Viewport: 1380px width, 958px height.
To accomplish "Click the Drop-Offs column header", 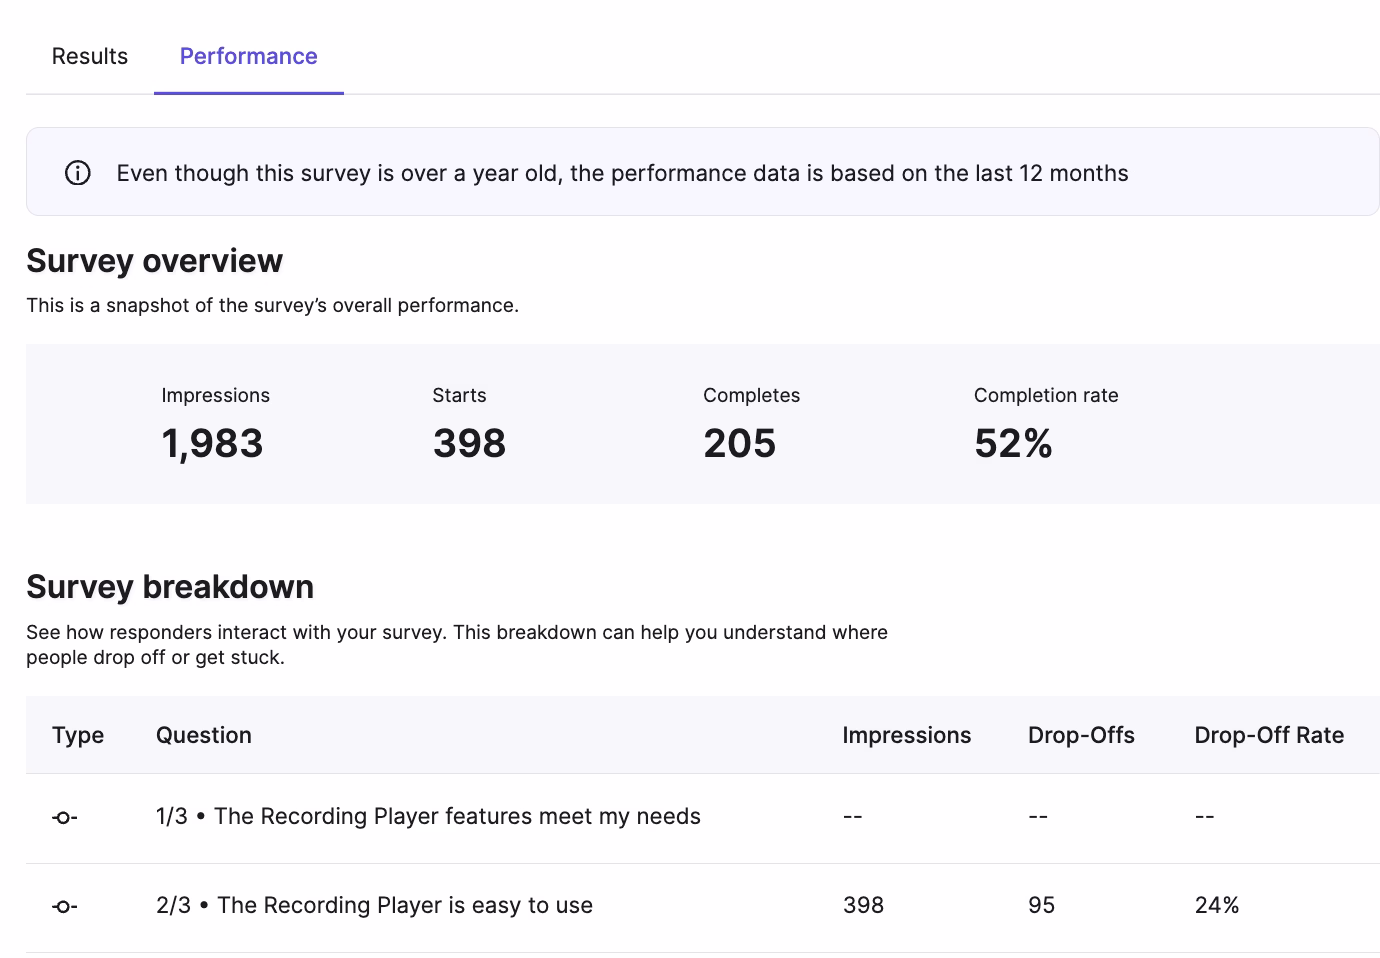I will point(1081,735).
